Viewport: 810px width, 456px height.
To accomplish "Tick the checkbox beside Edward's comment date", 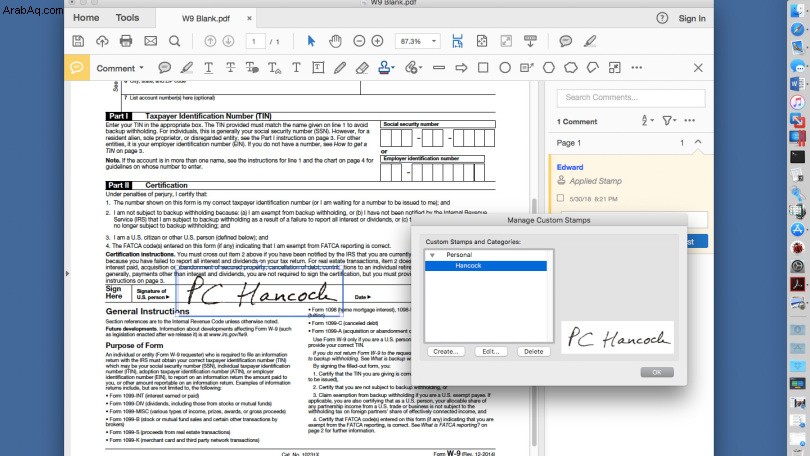I will click(560, 198).
